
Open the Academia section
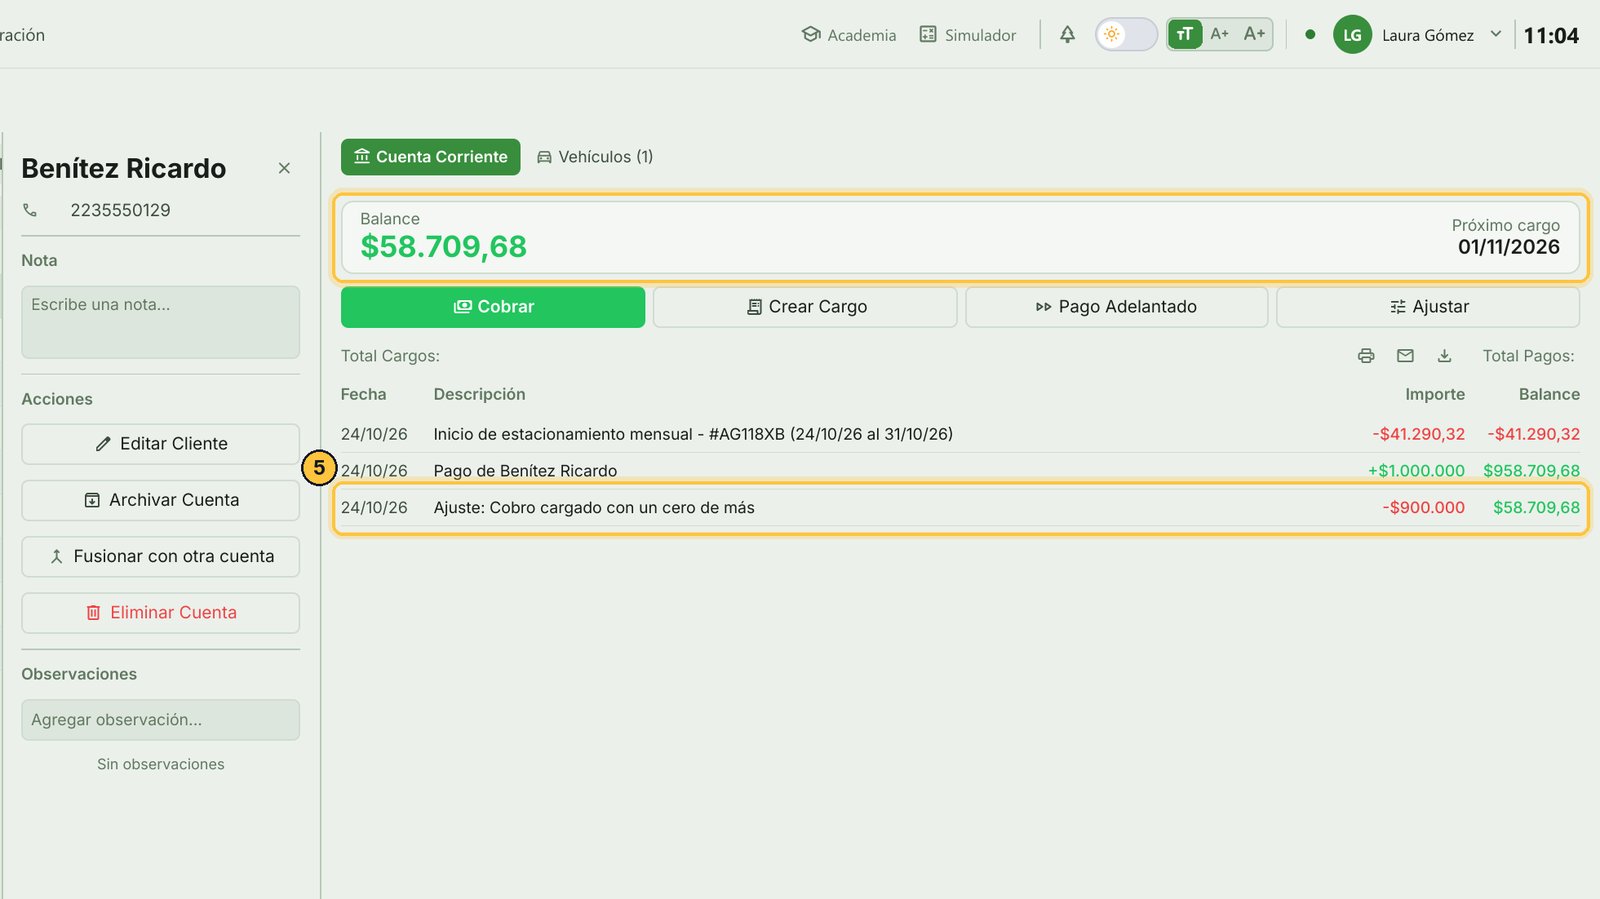(849, 35)
